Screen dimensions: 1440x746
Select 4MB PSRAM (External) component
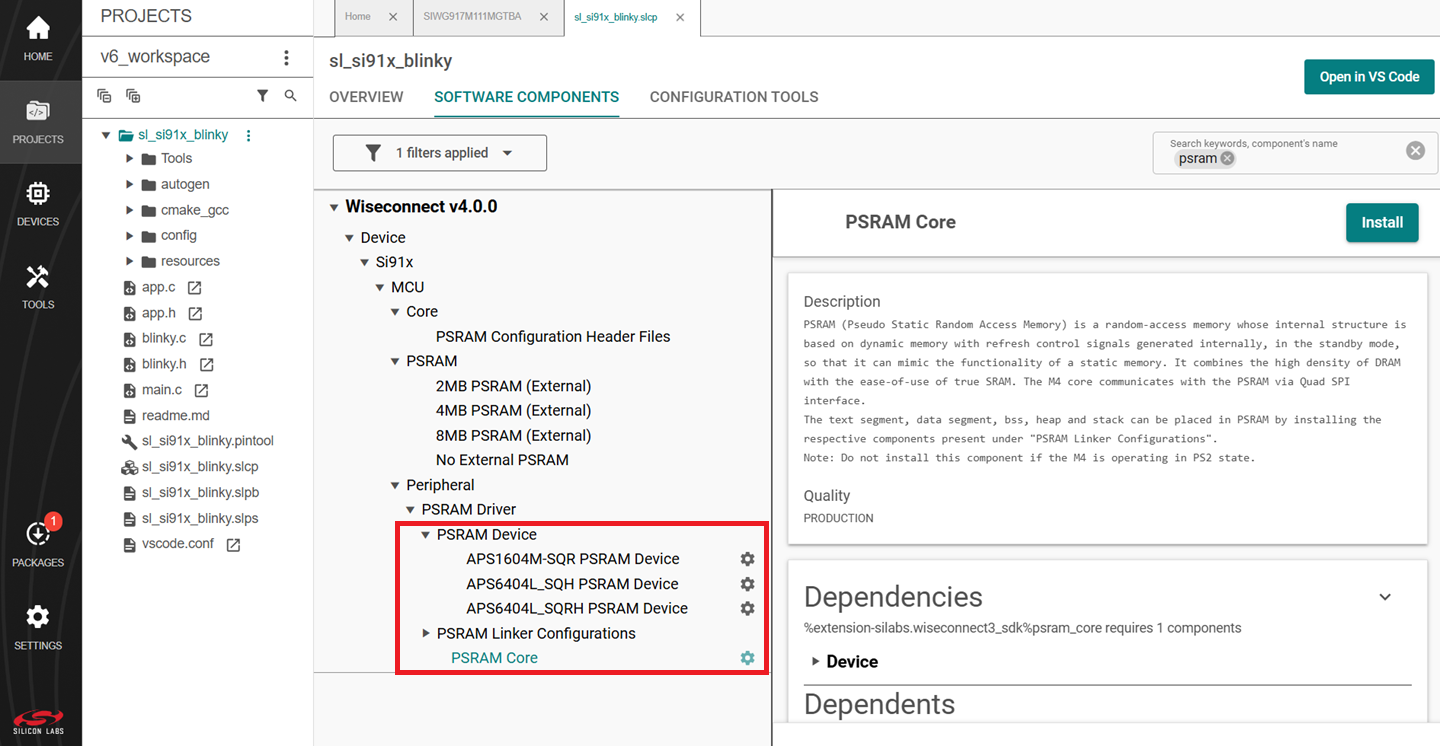pyautogui.click(x=513, y=411)
